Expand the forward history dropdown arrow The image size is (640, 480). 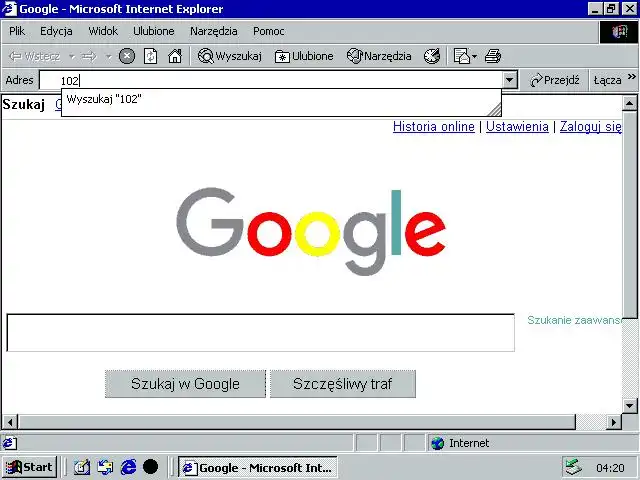point(108,56)
